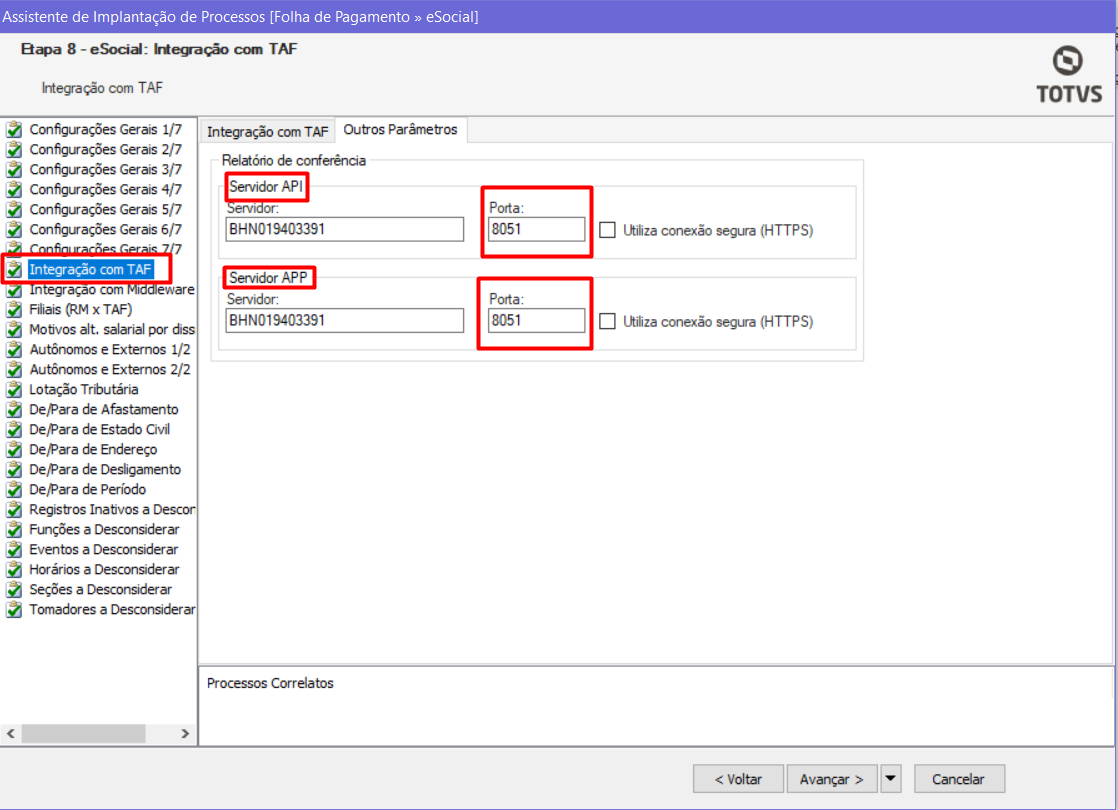Enable HTTPS for Servidor APP
This screenshot has width=1118, height=810.
click(607, 321)
